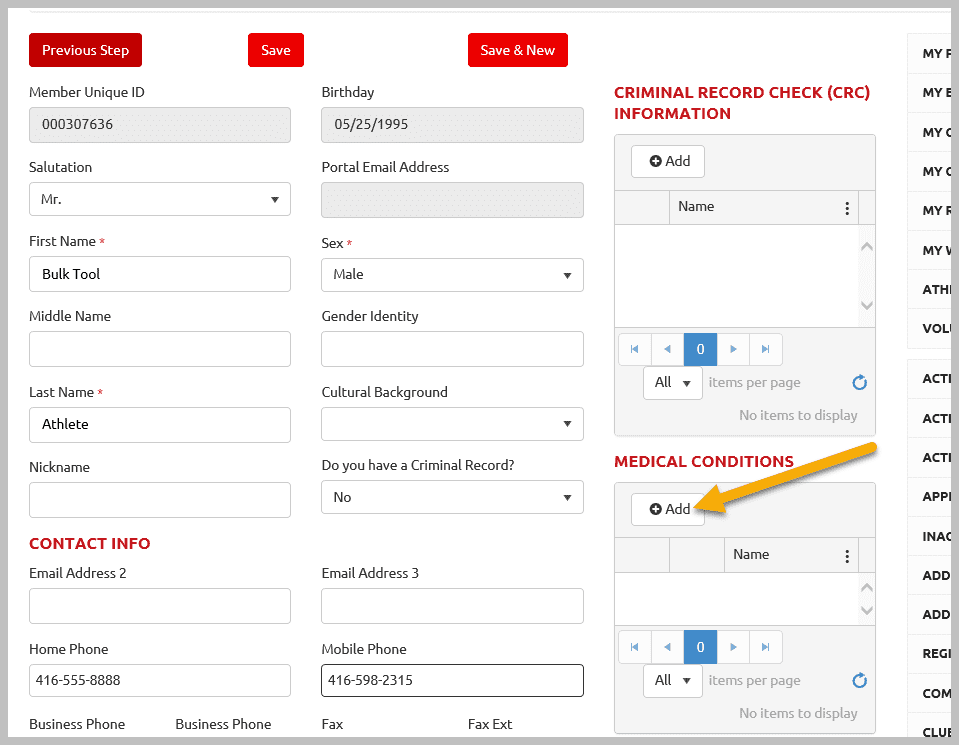Save the member record

coord(276,50)
